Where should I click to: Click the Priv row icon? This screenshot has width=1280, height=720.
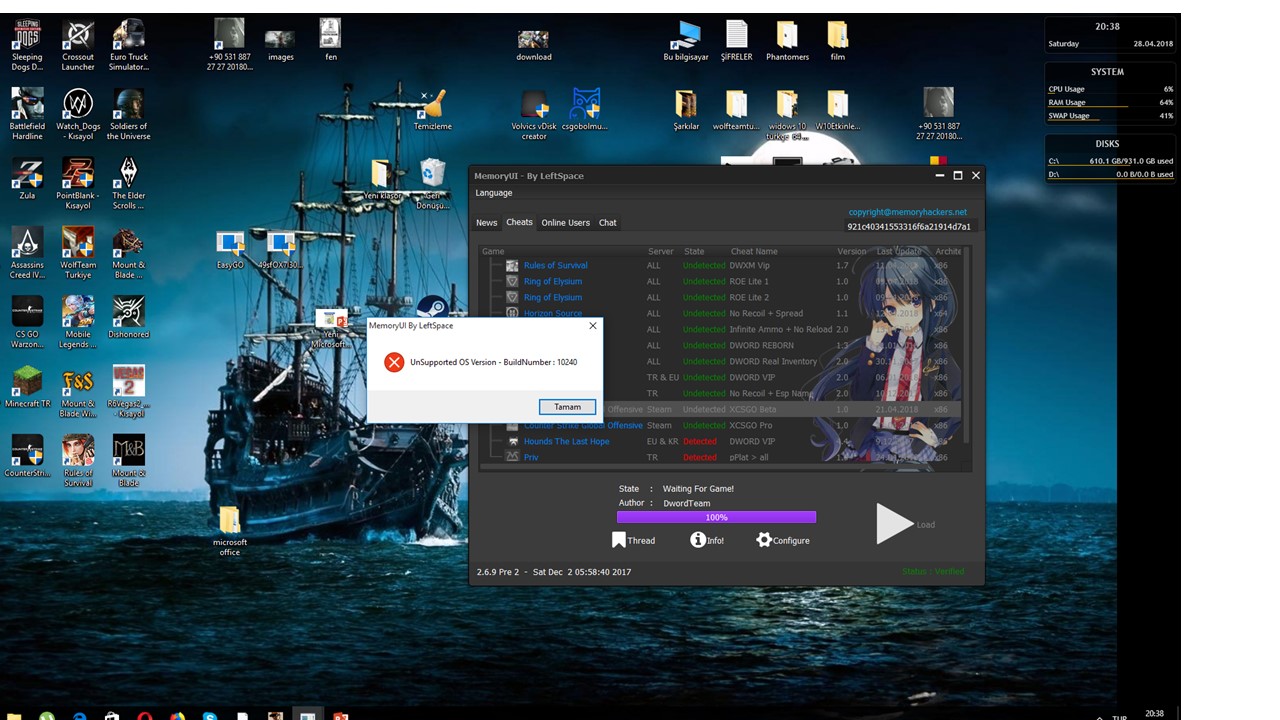512,458
